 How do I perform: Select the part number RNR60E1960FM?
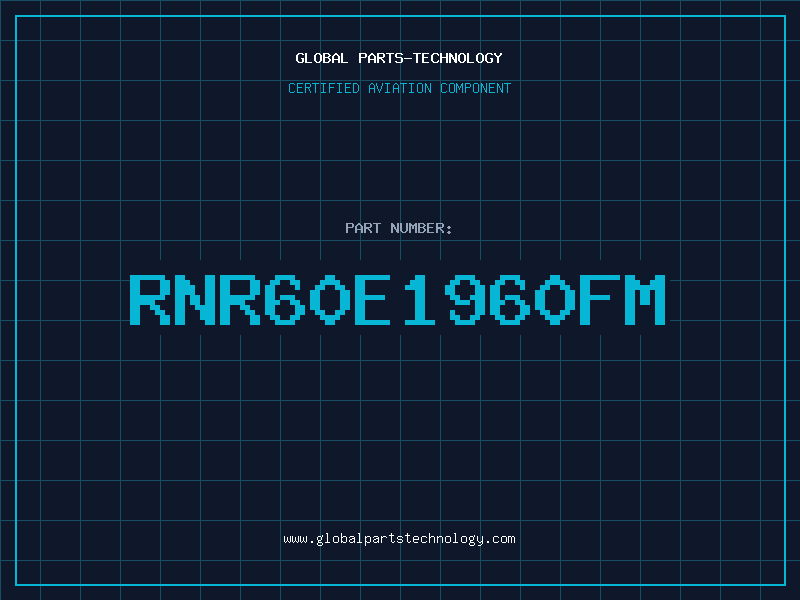click(x=398, y=299)
